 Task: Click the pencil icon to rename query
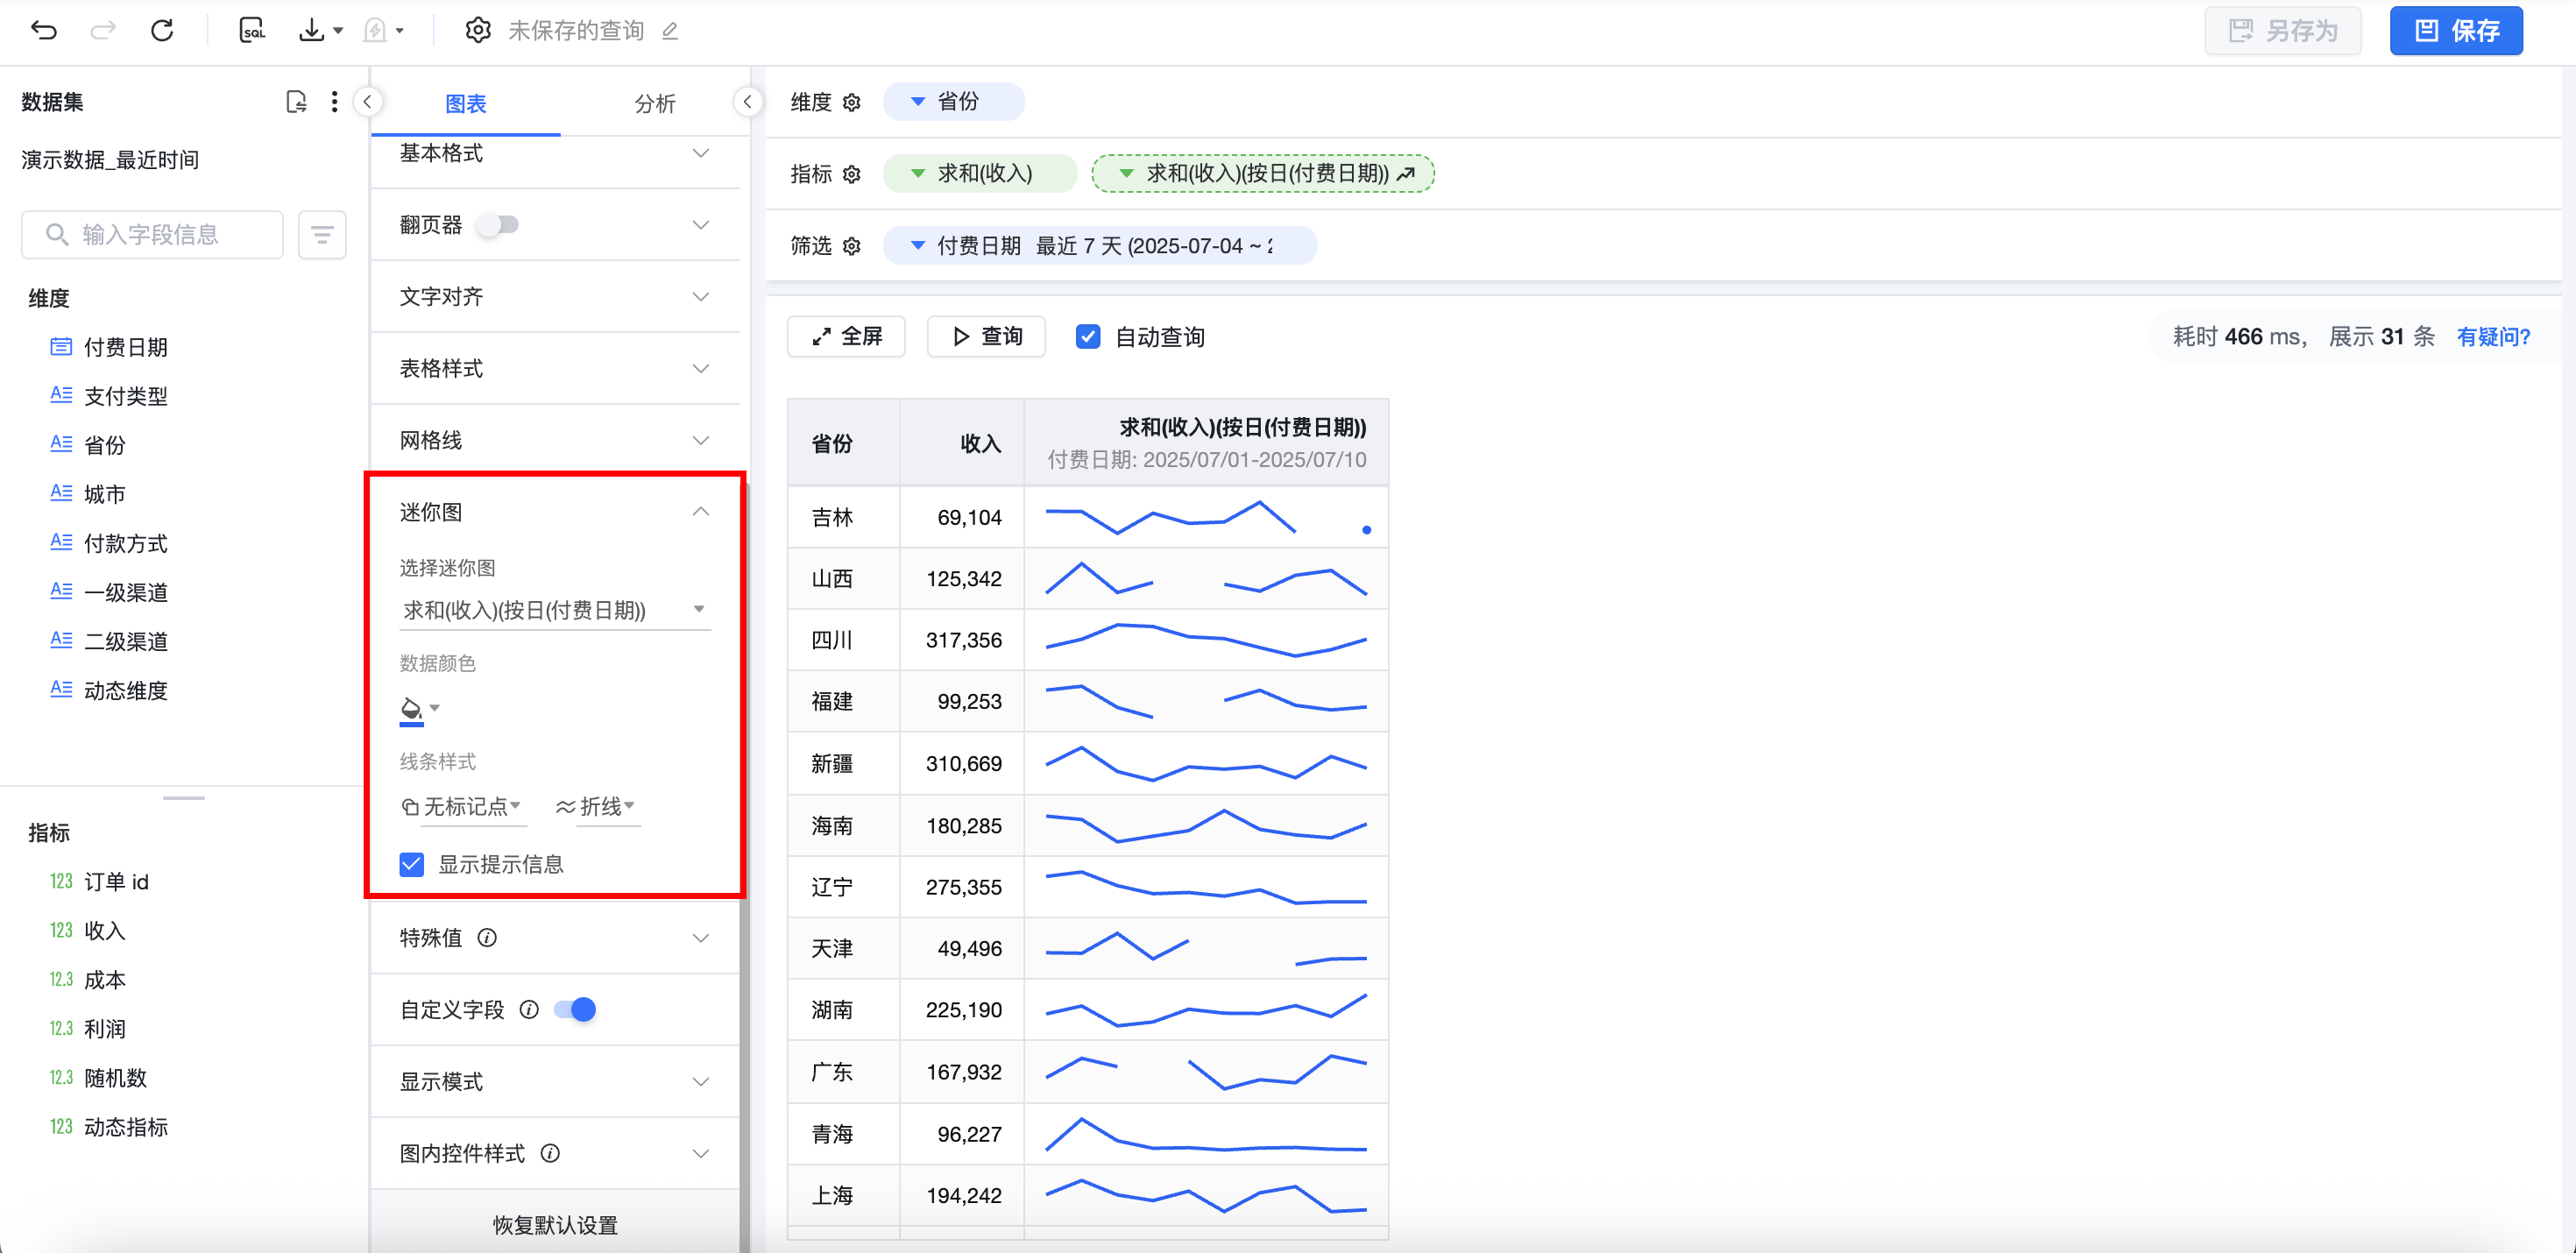[670, 31]
